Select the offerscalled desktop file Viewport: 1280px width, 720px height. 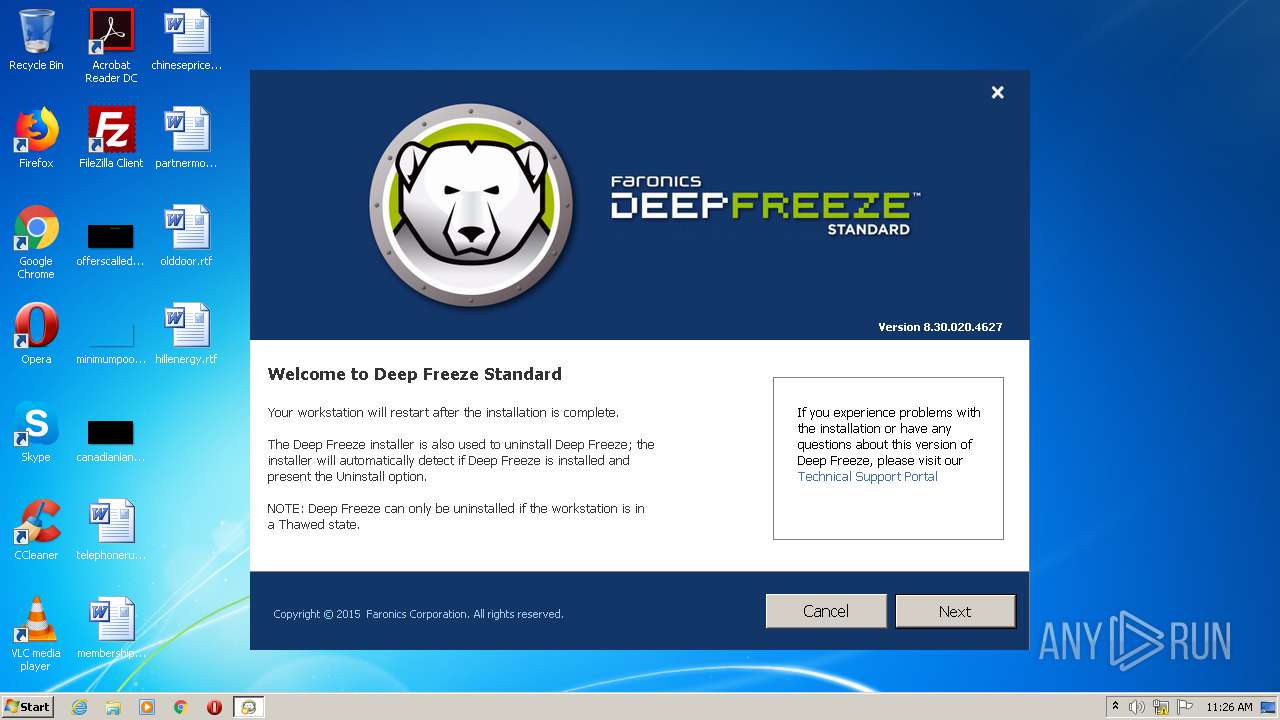tap(111, 244)
